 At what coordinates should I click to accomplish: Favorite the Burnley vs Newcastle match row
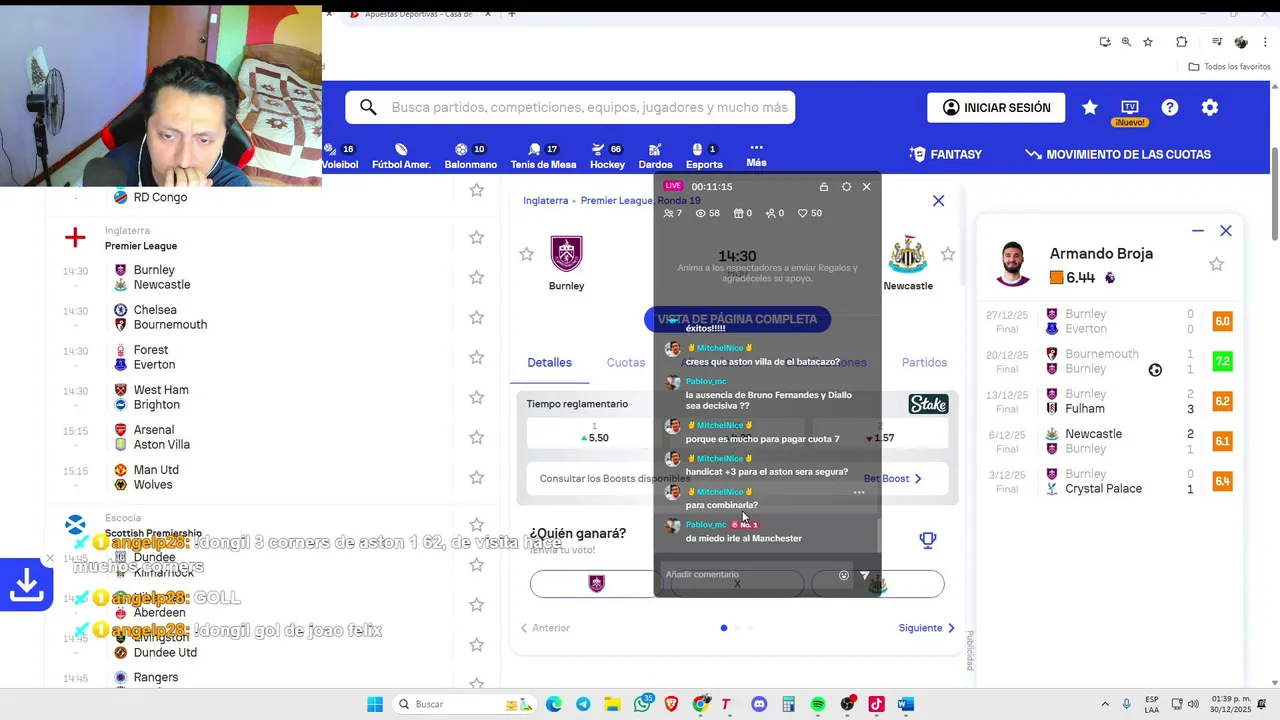point(477,277)
